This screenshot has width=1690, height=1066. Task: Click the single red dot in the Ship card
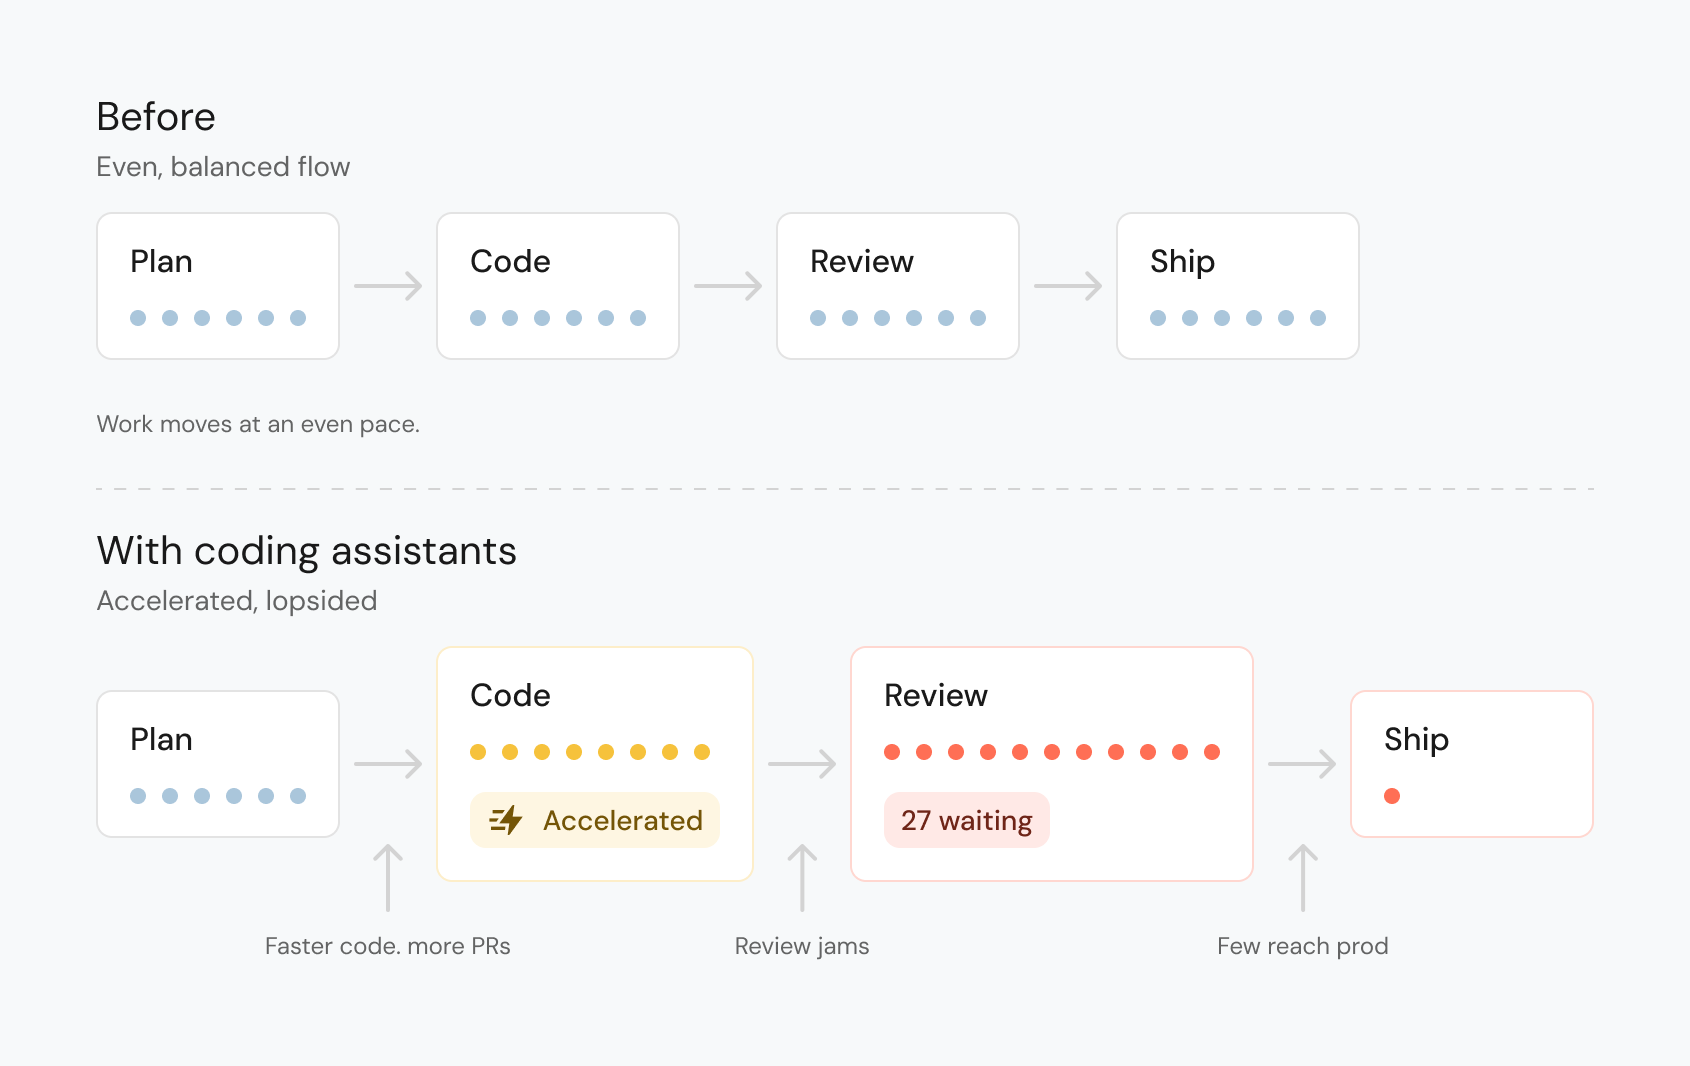pyautogui.click(x=1392, y=796)
